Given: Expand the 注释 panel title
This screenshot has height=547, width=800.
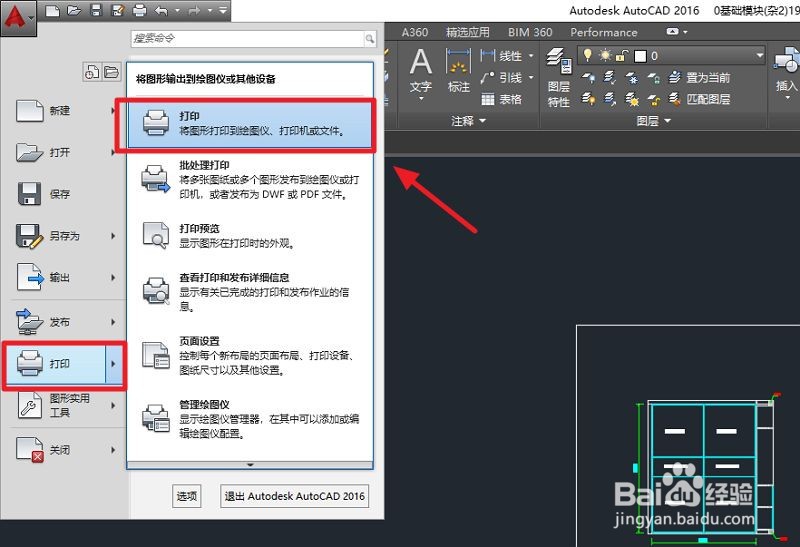Looking at the screenshot, I should 468,121.
